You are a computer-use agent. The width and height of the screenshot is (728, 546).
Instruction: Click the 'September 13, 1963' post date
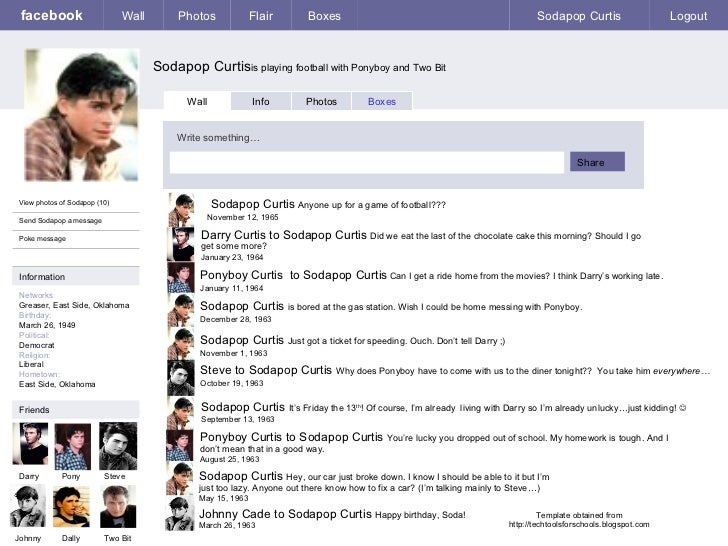click(x=238, y=419)
